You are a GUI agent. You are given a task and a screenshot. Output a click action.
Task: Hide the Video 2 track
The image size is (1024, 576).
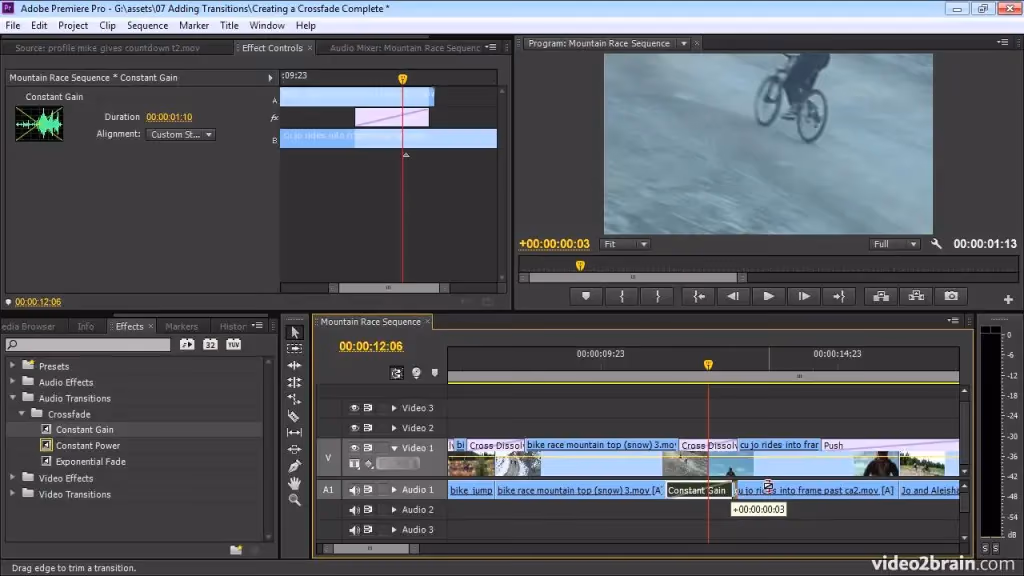pyautogui.click(x=354, y=427)
